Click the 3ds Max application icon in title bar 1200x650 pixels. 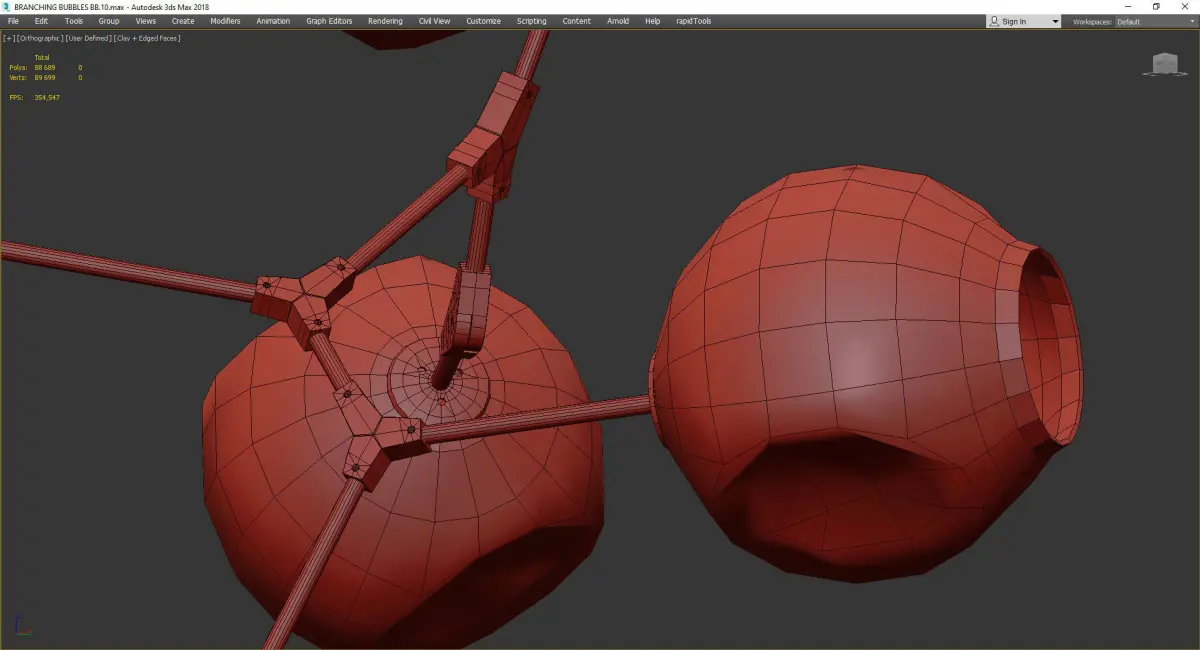tap(7, 6)
